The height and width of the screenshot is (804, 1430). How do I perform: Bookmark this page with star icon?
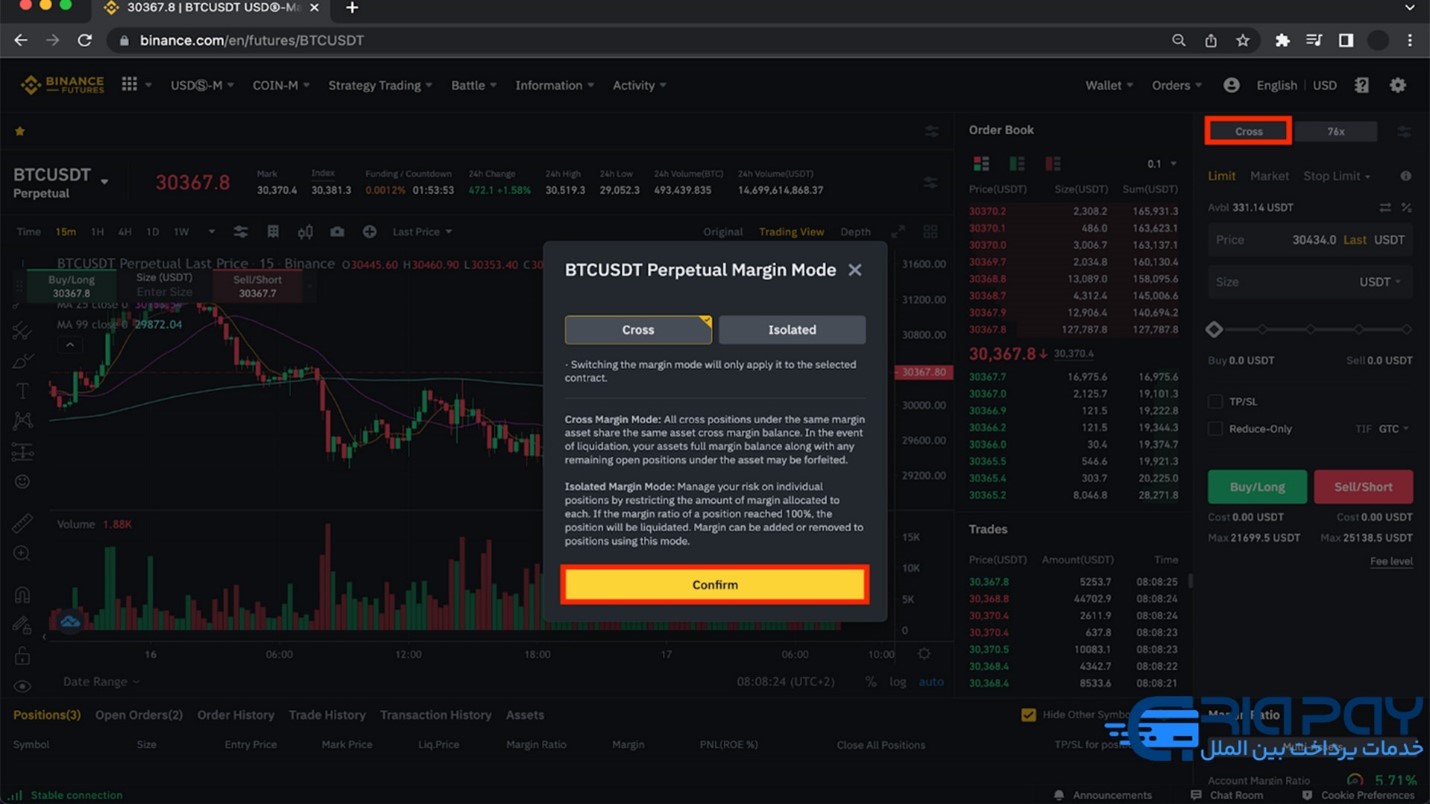(1242, 40)
